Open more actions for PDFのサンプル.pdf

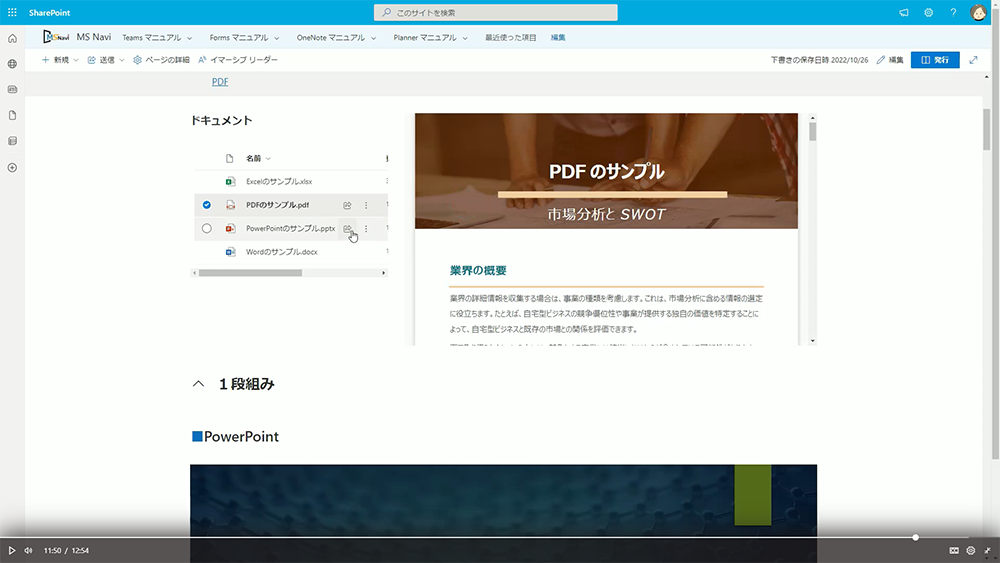(366, 205)
